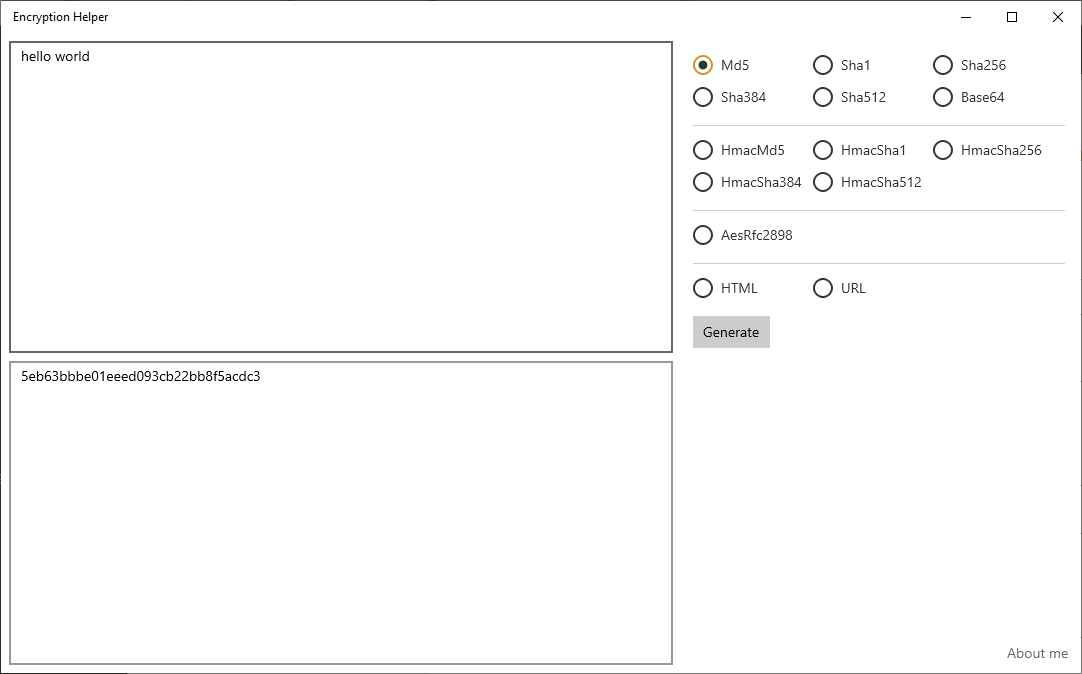
Task: Click the Generate button
Action: click(x=731, y=332)
